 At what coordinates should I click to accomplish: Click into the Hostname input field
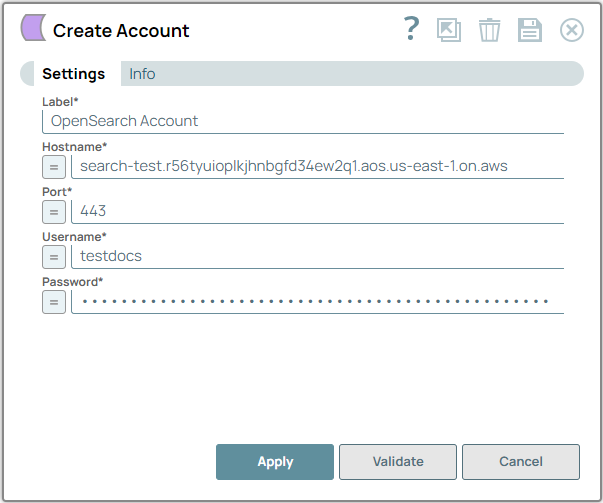coord(318,167)
